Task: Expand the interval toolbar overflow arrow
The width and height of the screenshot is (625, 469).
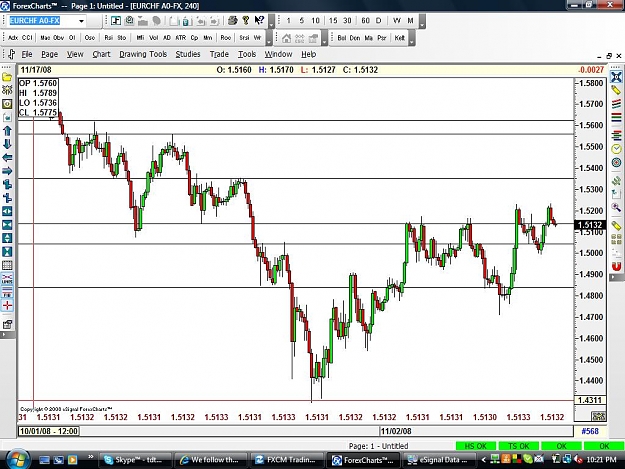Action: click(422, 22)
